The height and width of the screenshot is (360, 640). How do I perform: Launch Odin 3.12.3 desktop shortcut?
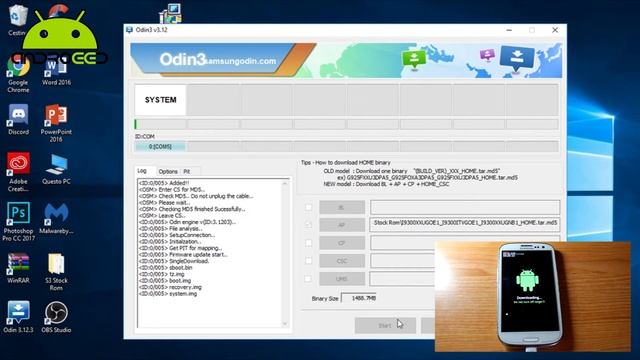18,317
